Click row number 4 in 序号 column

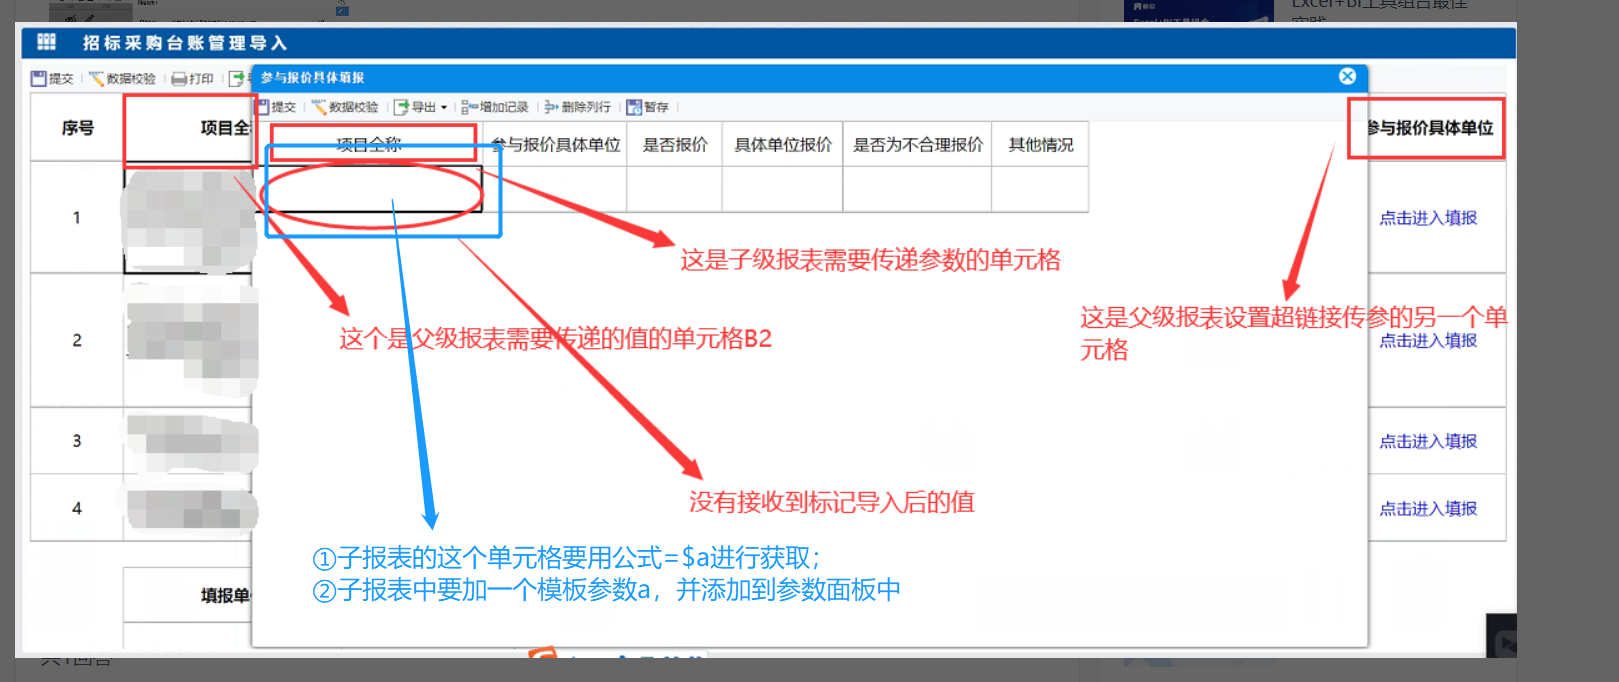point(77,508)
